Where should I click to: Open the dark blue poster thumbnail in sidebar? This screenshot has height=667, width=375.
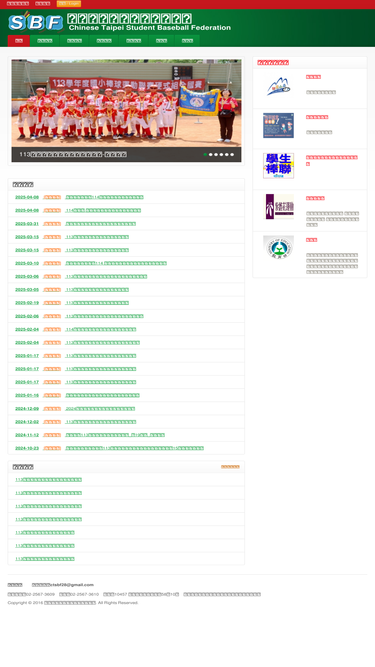[x=278, y=125]
